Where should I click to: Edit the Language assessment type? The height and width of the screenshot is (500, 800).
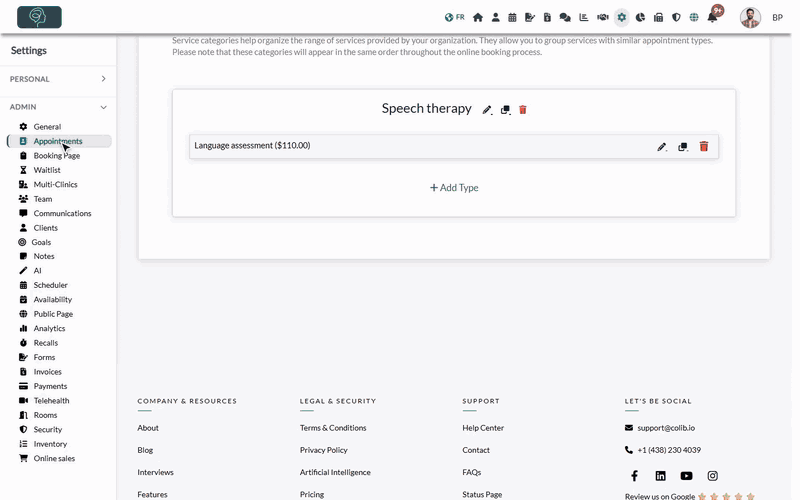(x=662, y=147)
